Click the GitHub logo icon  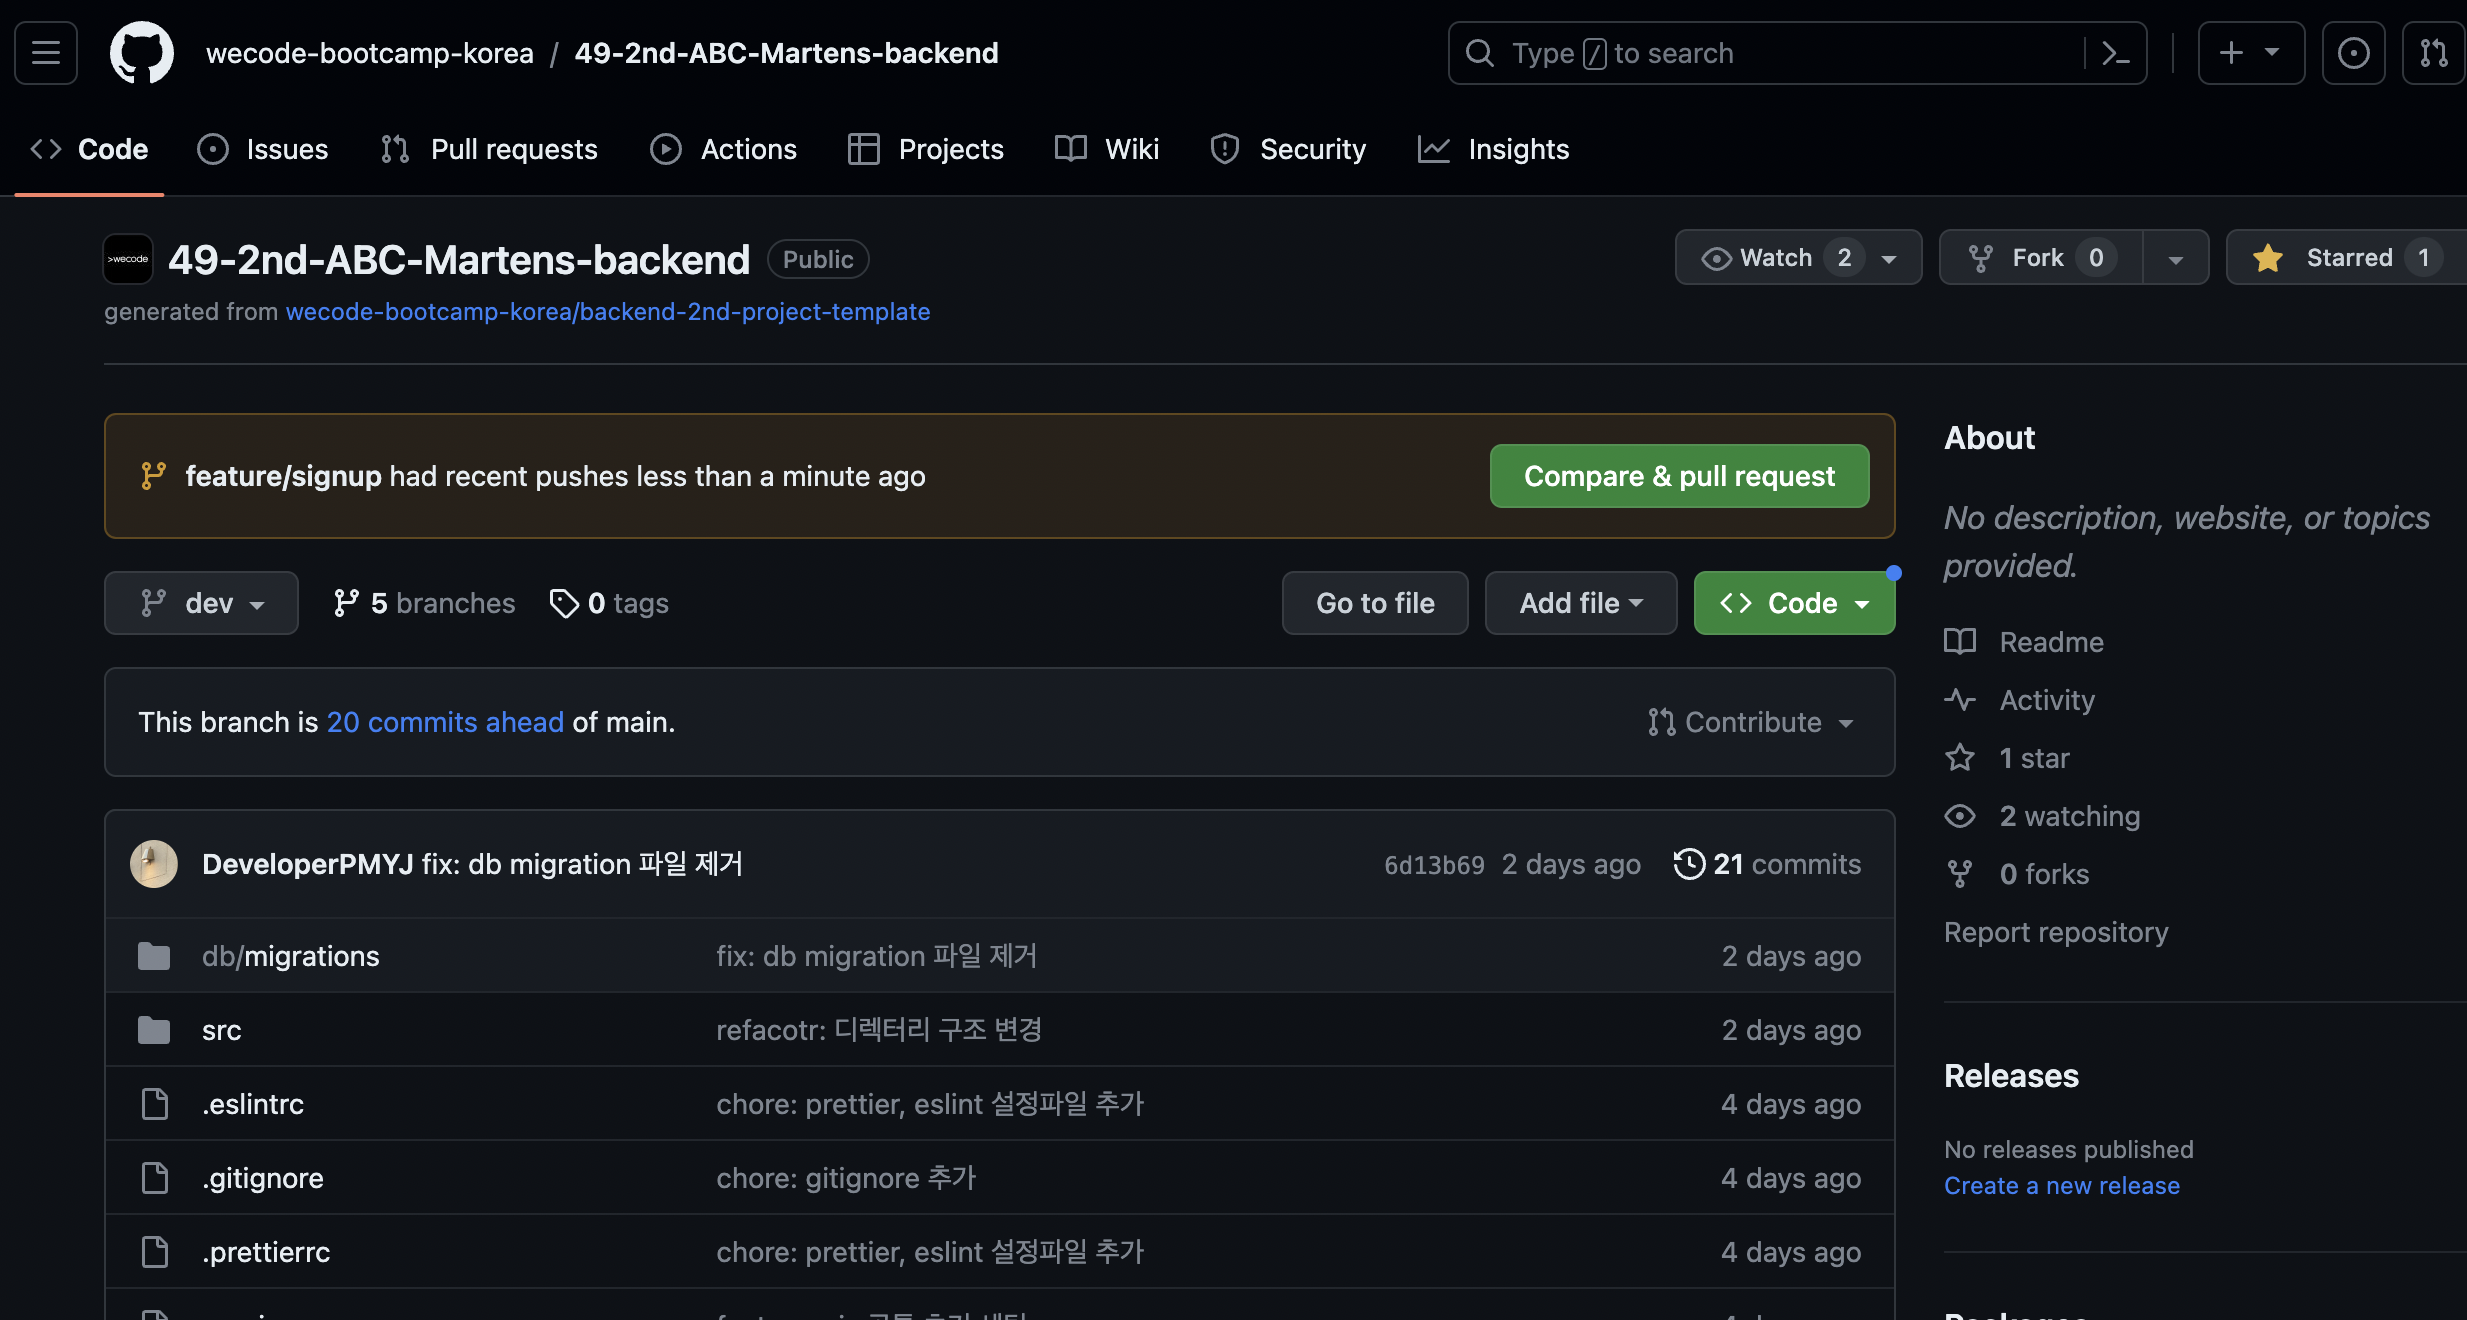point(141,53)
